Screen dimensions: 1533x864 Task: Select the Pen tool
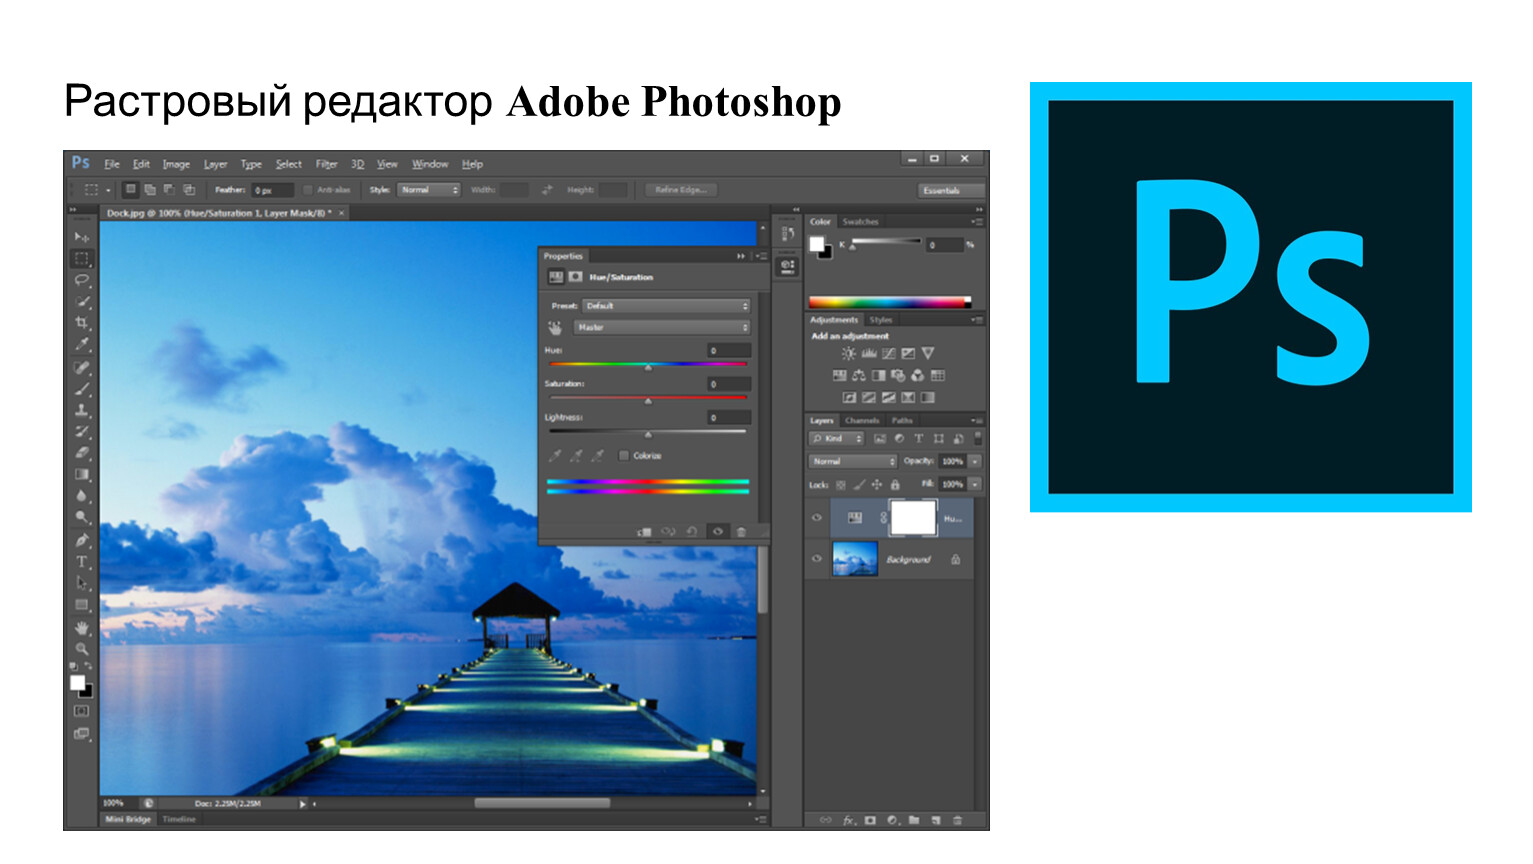82,540
